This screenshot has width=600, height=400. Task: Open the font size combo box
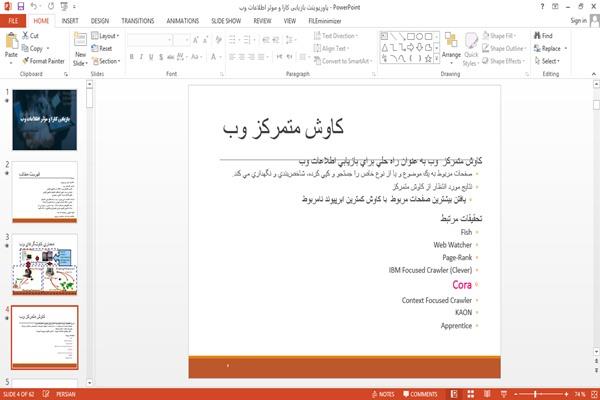[181, 39]
